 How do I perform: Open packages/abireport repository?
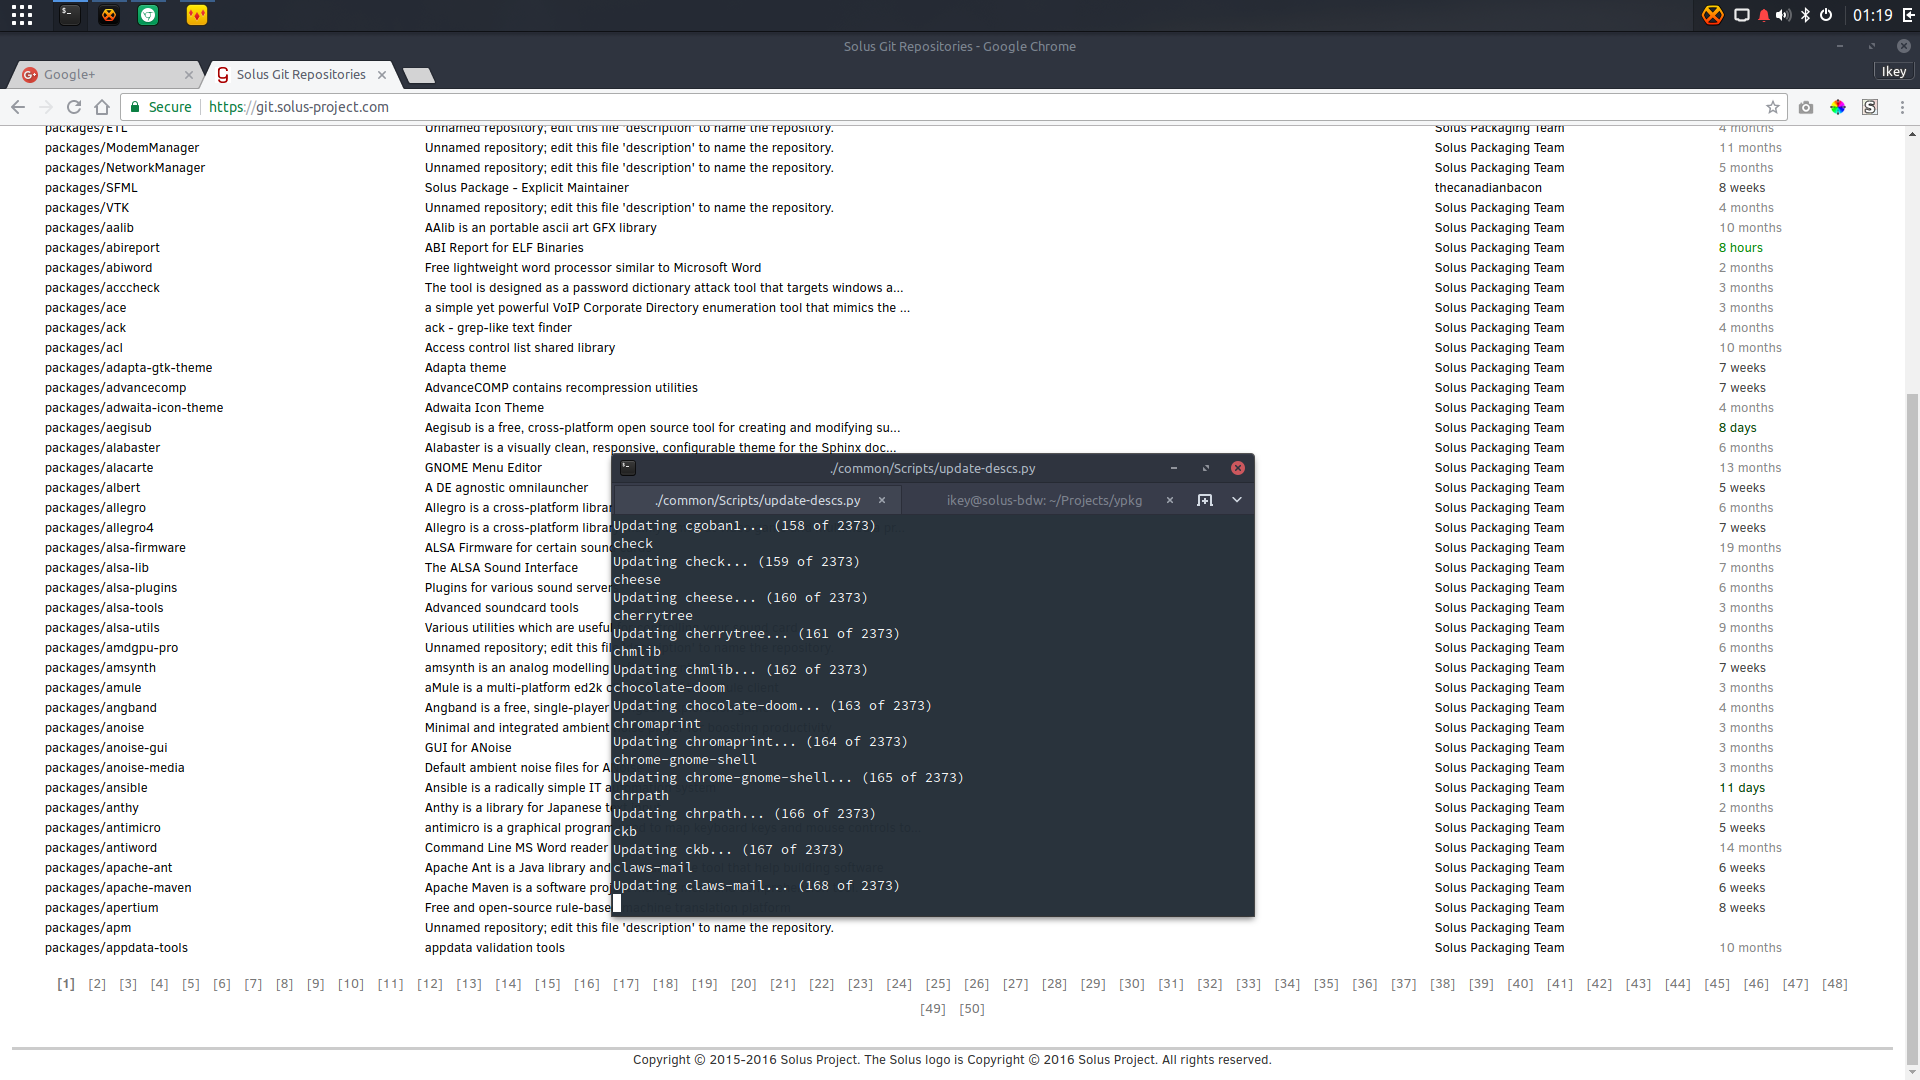click(x=102, y=248)
